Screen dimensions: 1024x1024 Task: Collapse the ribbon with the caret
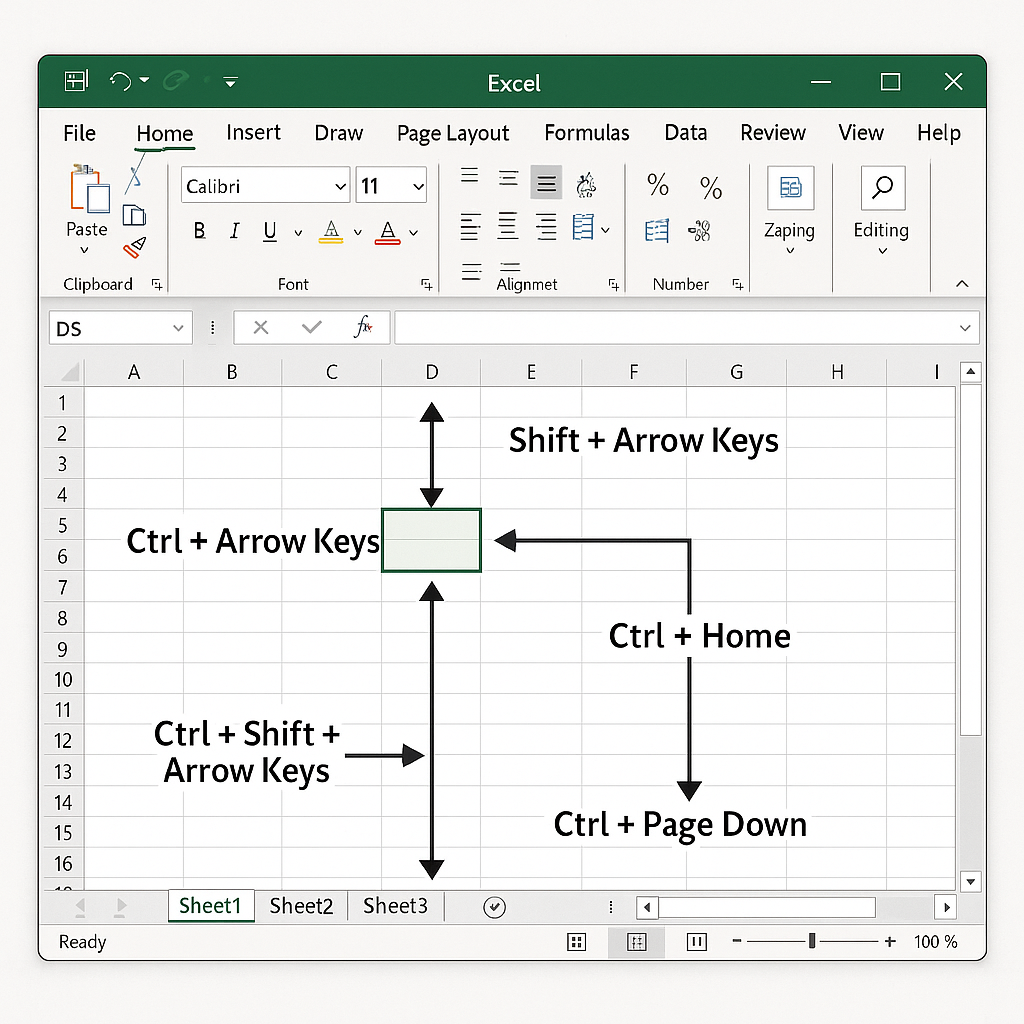[962, 283]
